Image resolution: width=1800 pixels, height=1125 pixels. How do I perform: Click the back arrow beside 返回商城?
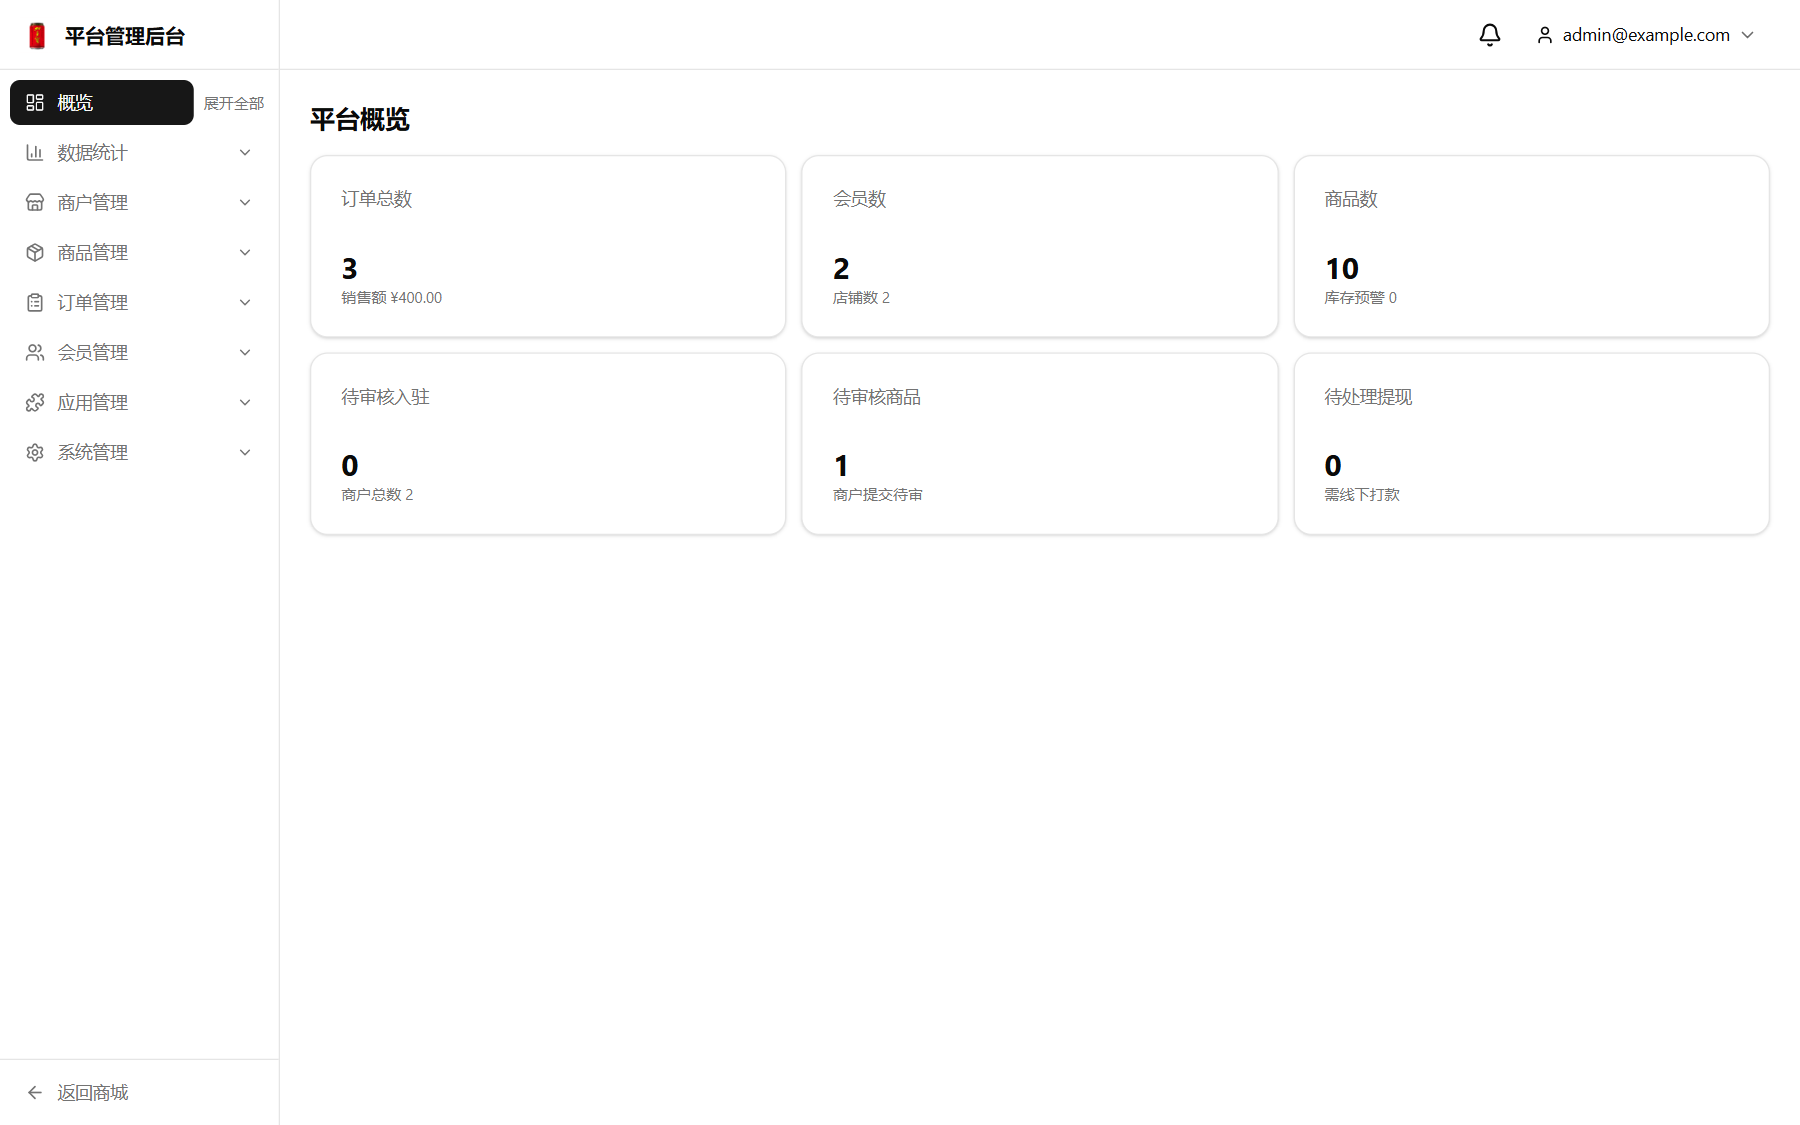tap(35, 1092)
